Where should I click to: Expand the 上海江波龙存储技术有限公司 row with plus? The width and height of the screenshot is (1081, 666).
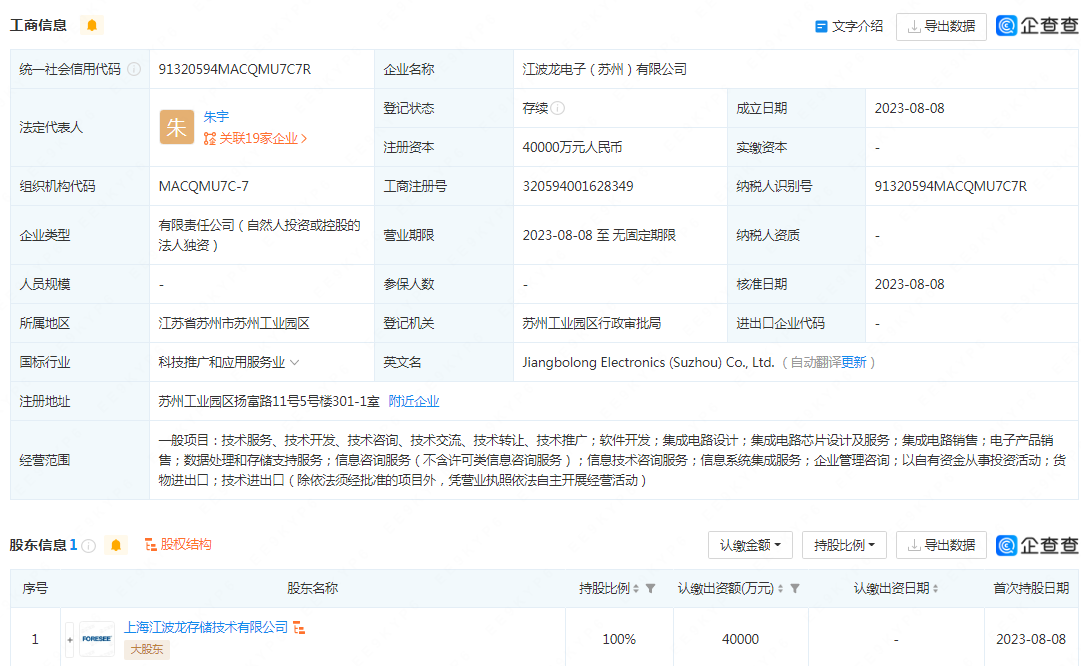[70, 640]
